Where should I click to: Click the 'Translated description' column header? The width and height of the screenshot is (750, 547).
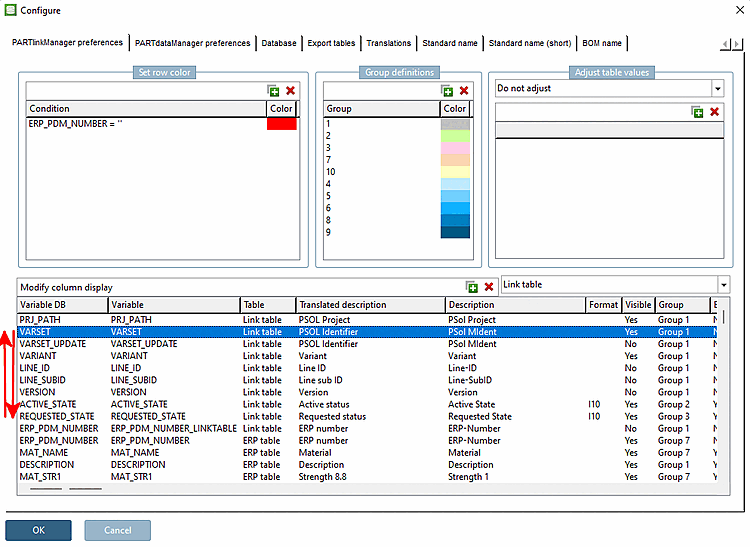click(x=369, y=305)
